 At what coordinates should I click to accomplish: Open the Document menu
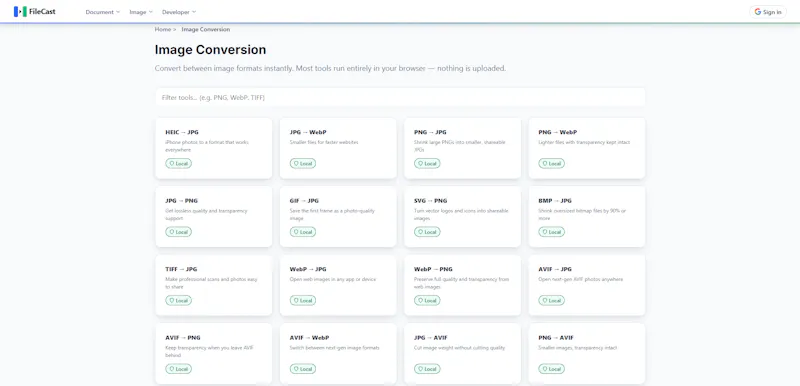pyautogui.click(x=103, y=12)
